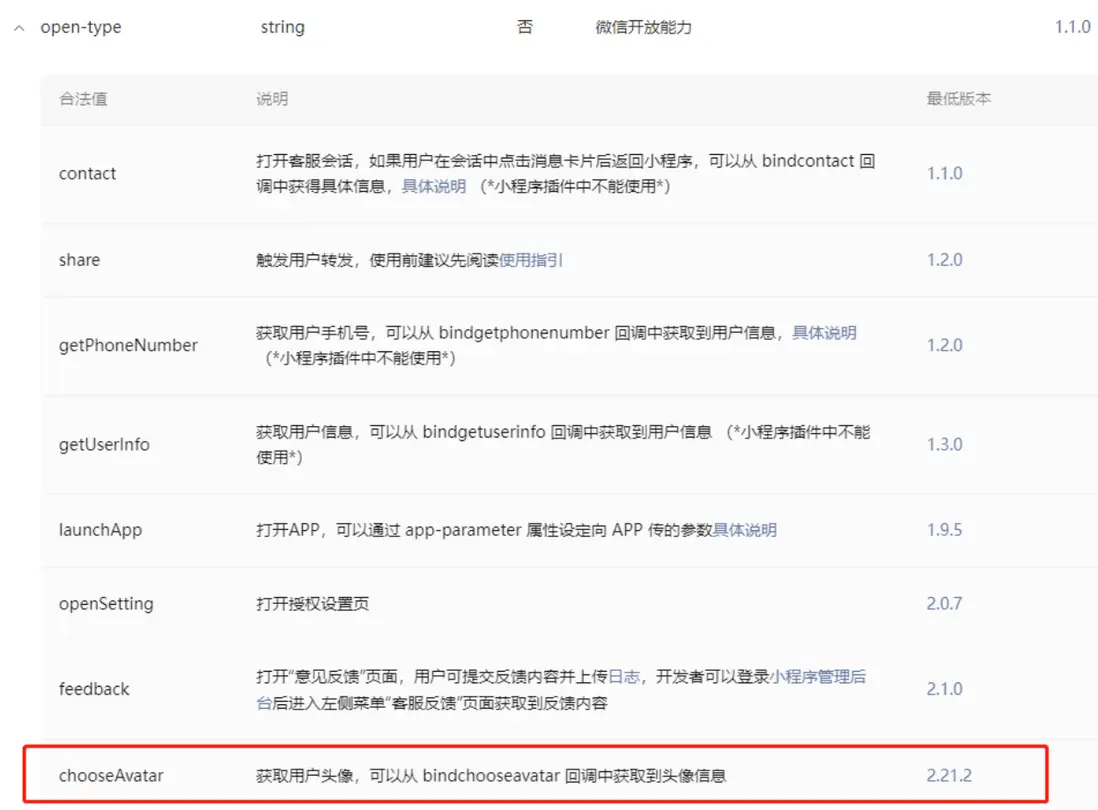
Task: Open version 1.1.0 link in contact row
Action: pos(945,174)
